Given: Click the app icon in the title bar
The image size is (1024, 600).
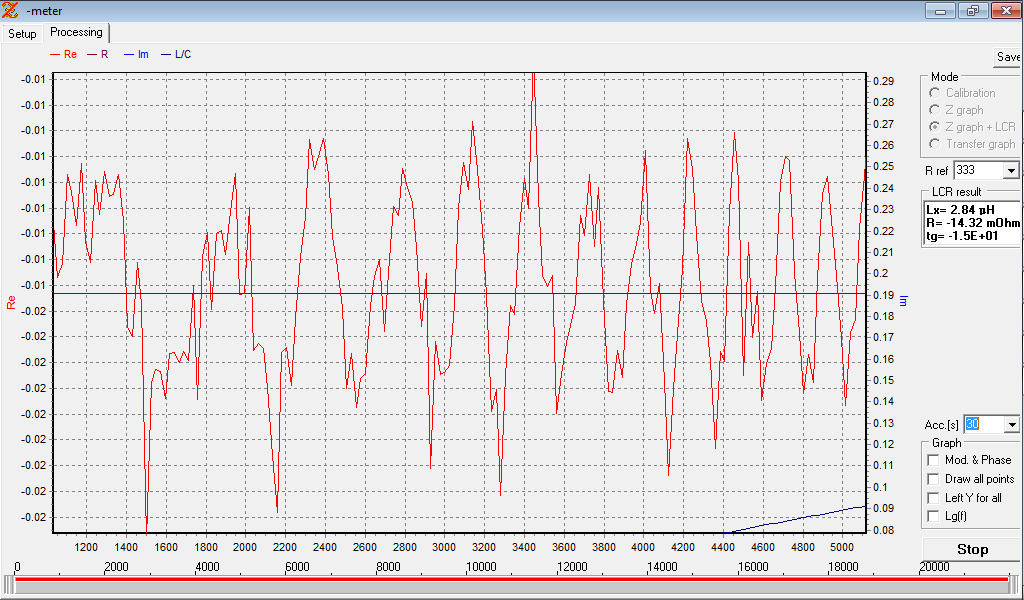Looking at the screenshot, I should pos(10,10).
